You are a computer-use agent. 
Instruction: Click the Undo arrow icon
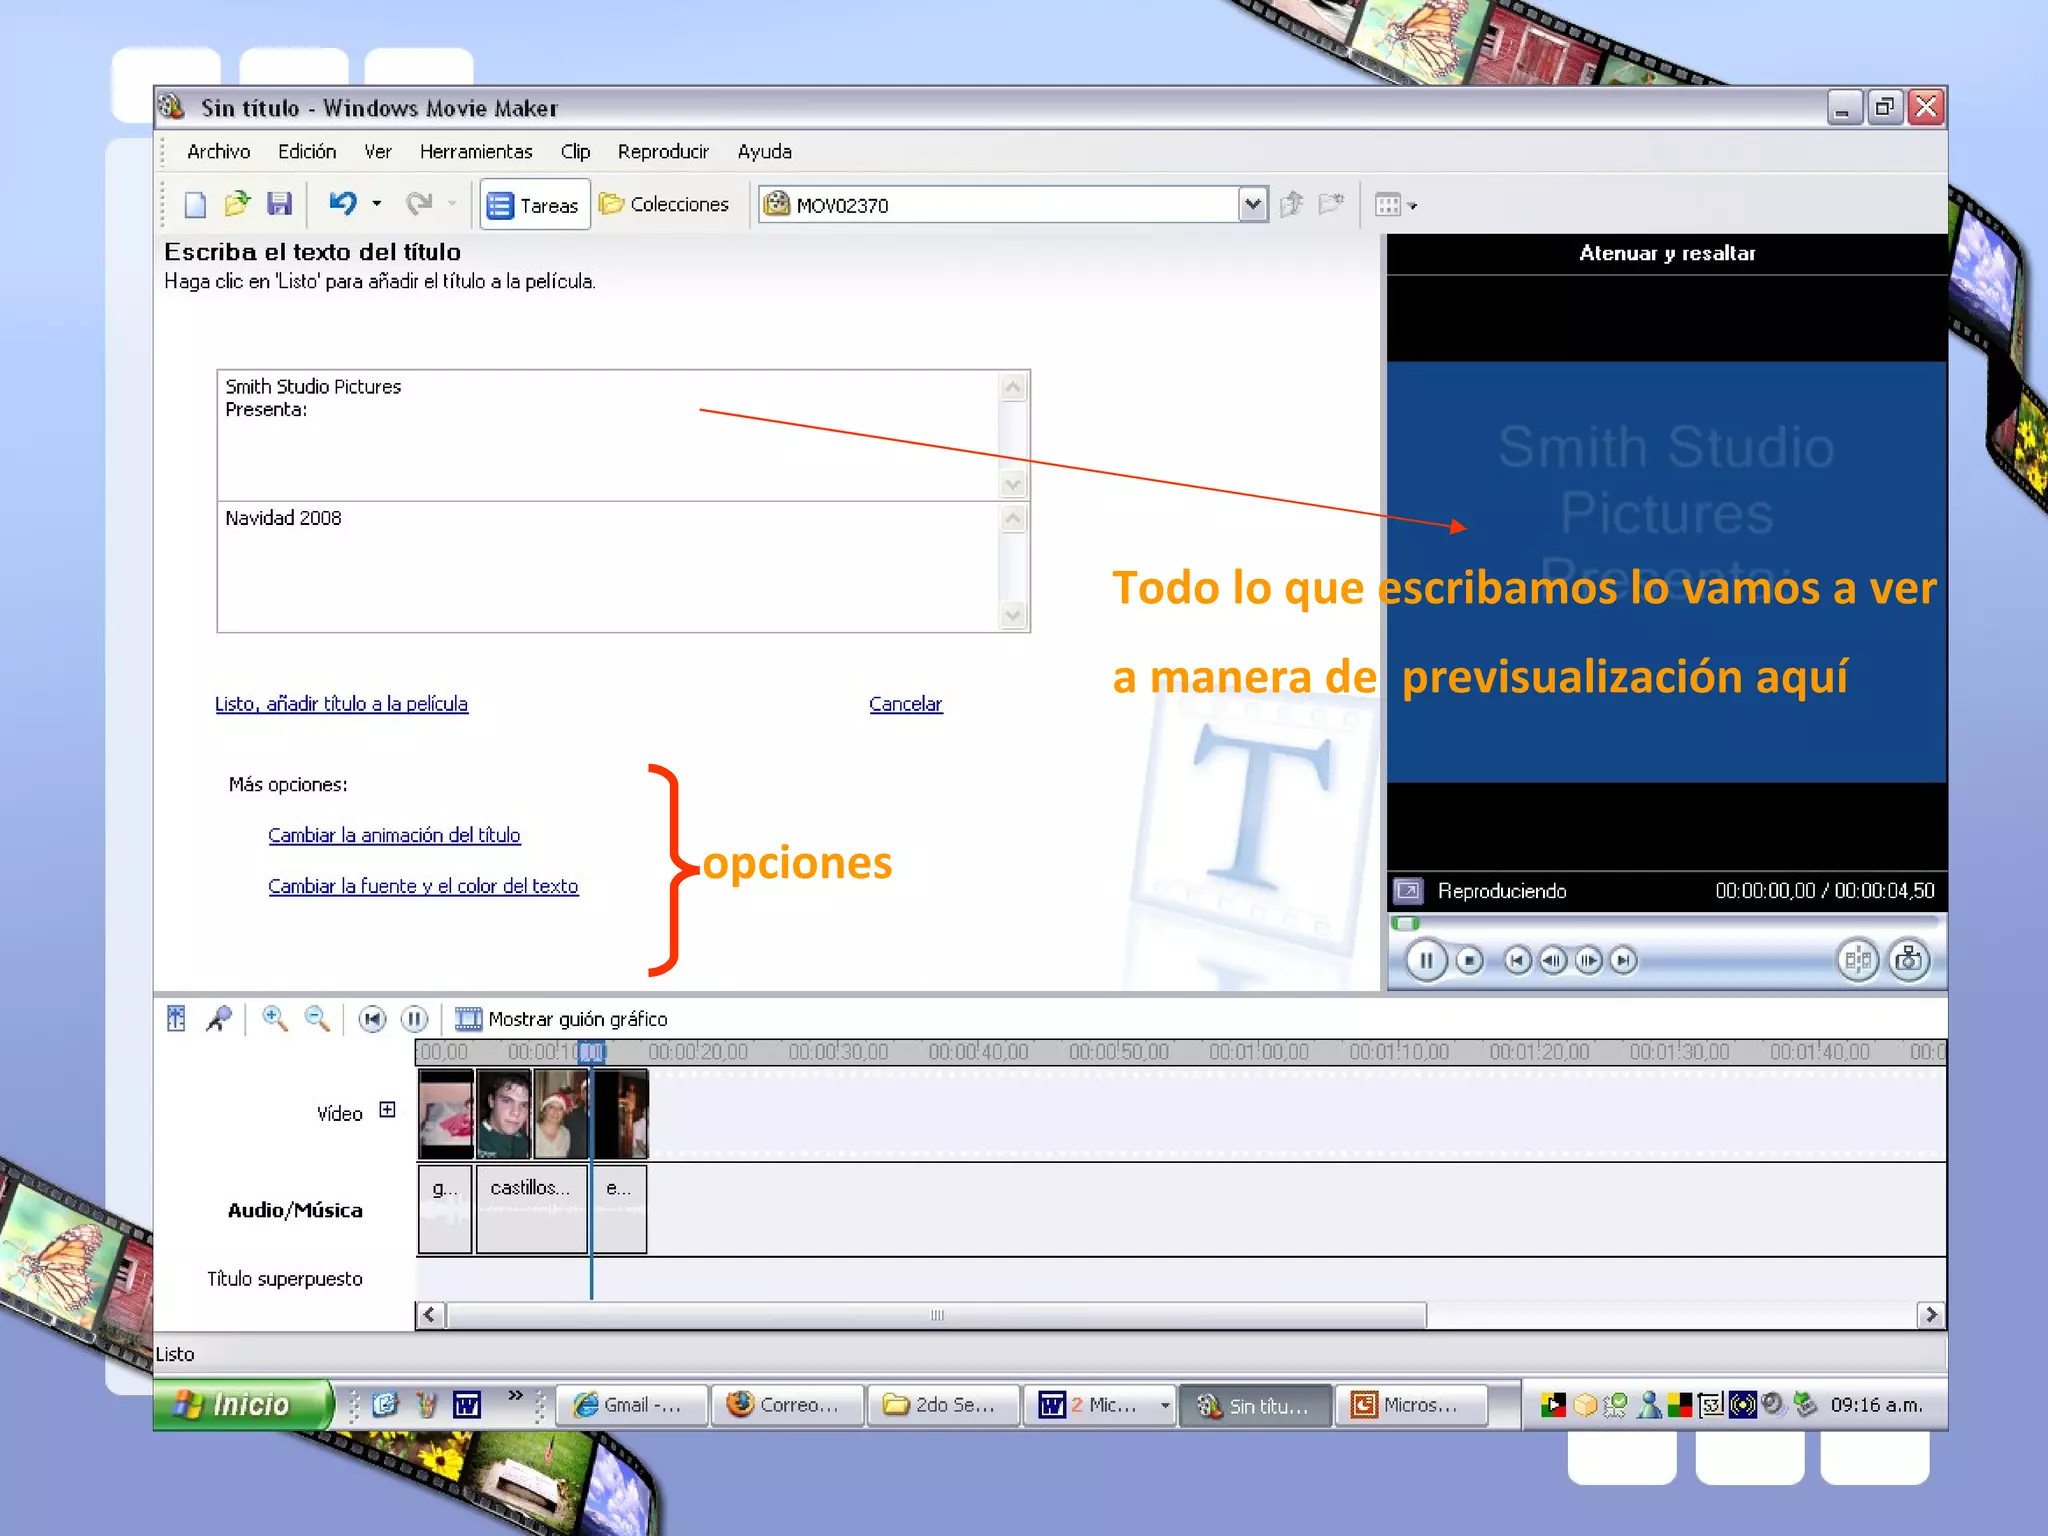(x=343, y=204)
